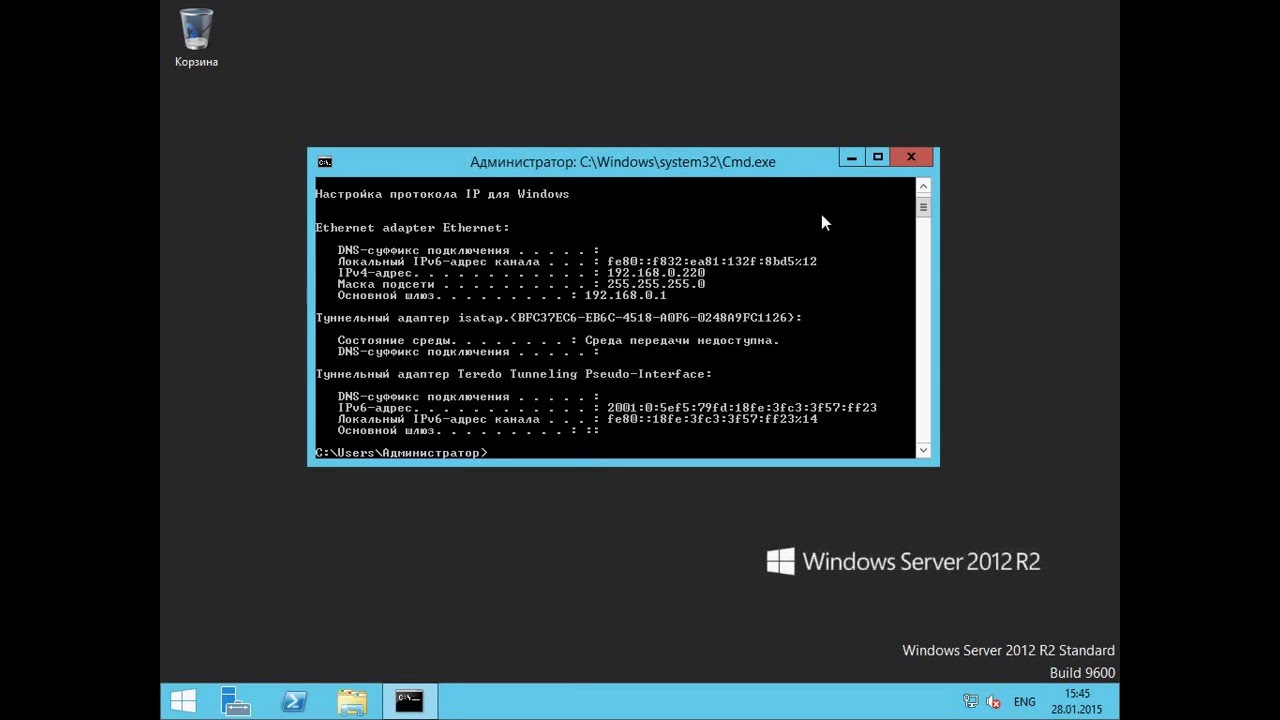This screenshot has width=1280, height=720.
Task: Click the C:\Users\Администратор> prompt line
Action: 401,453
